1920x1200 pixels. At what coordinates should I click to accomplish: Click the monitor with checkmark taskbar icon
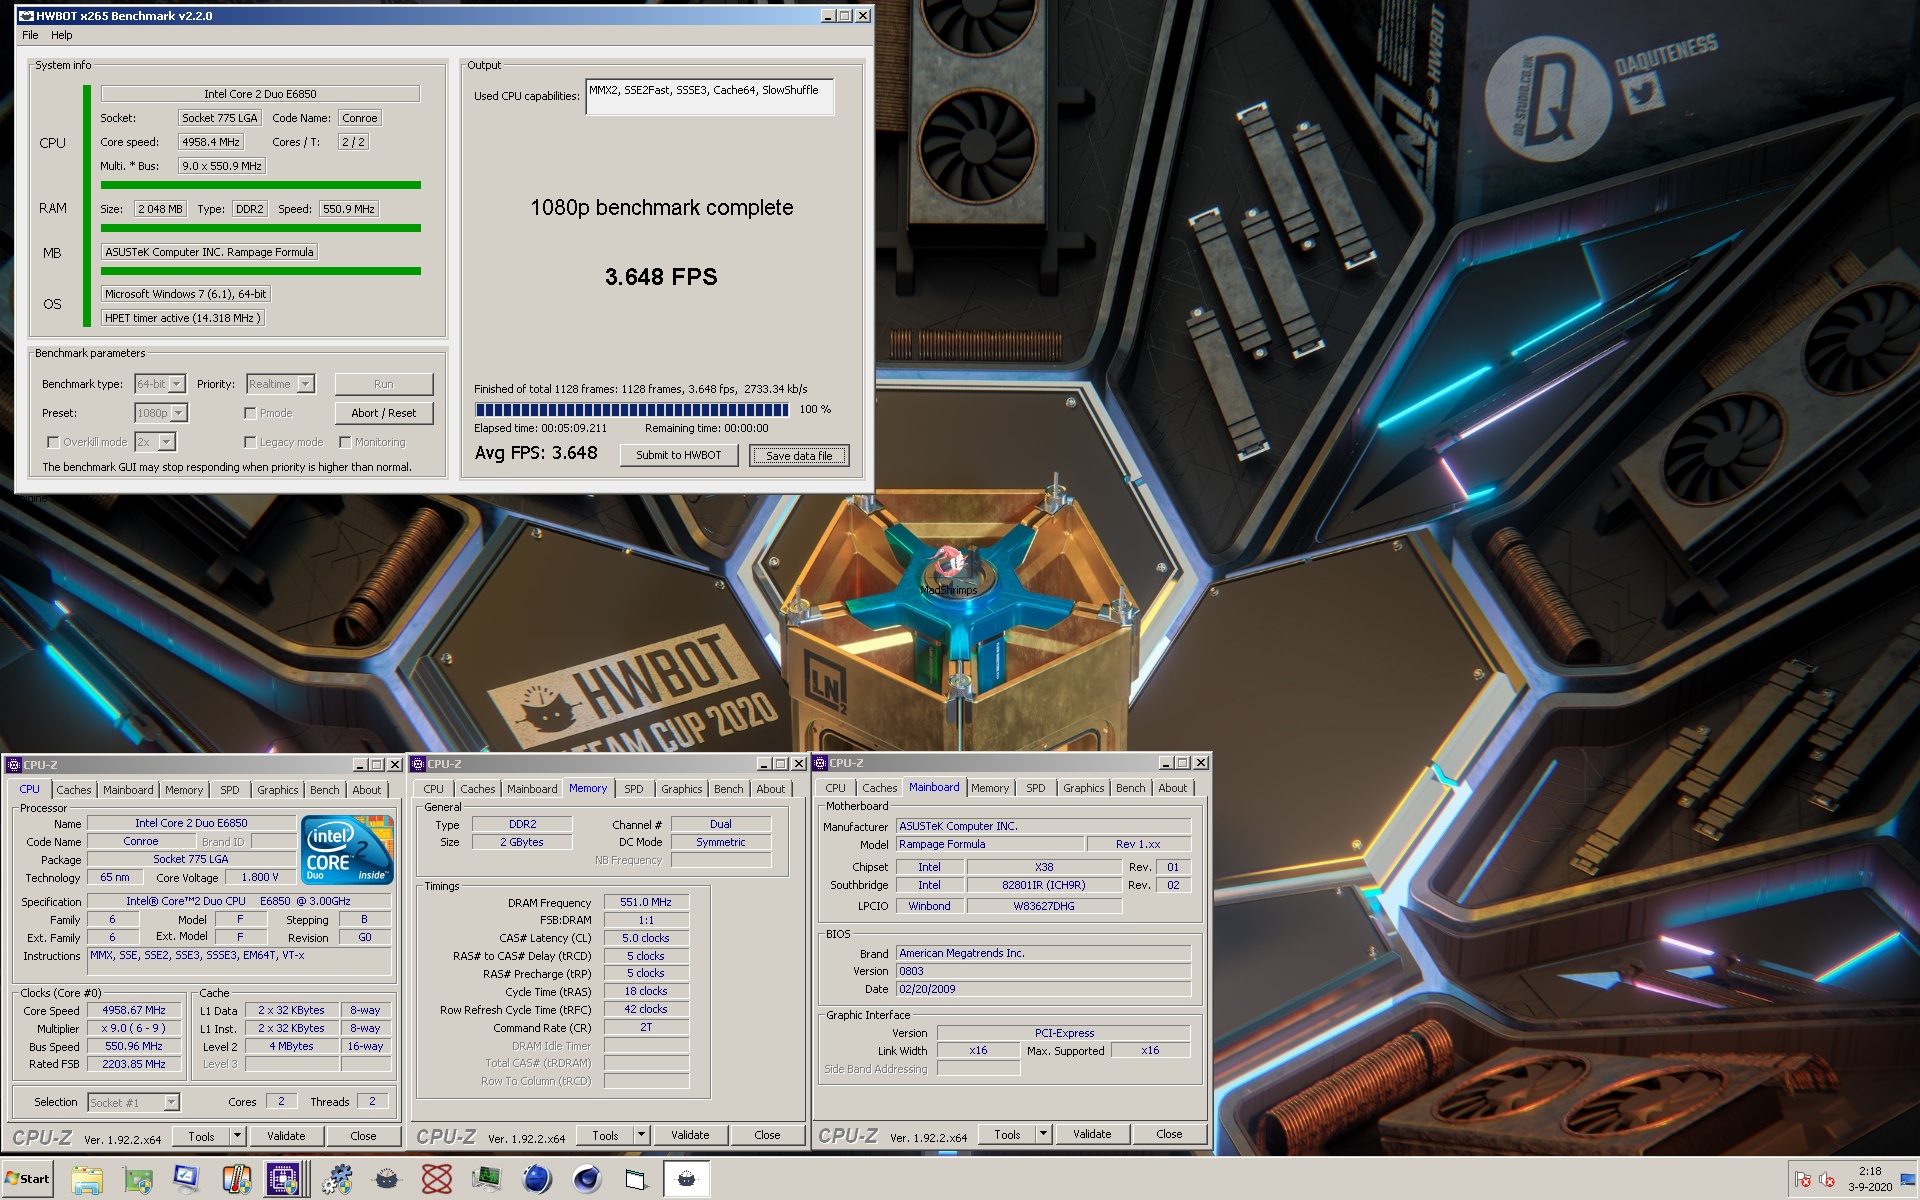tap(187, 1179)
